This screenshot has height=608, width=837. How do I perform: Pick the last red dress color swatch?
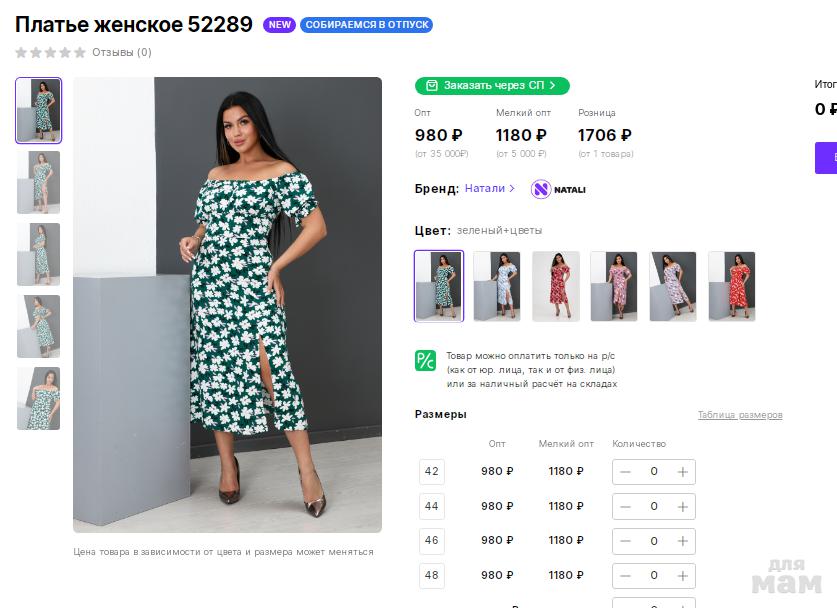[x=731, y=286]
